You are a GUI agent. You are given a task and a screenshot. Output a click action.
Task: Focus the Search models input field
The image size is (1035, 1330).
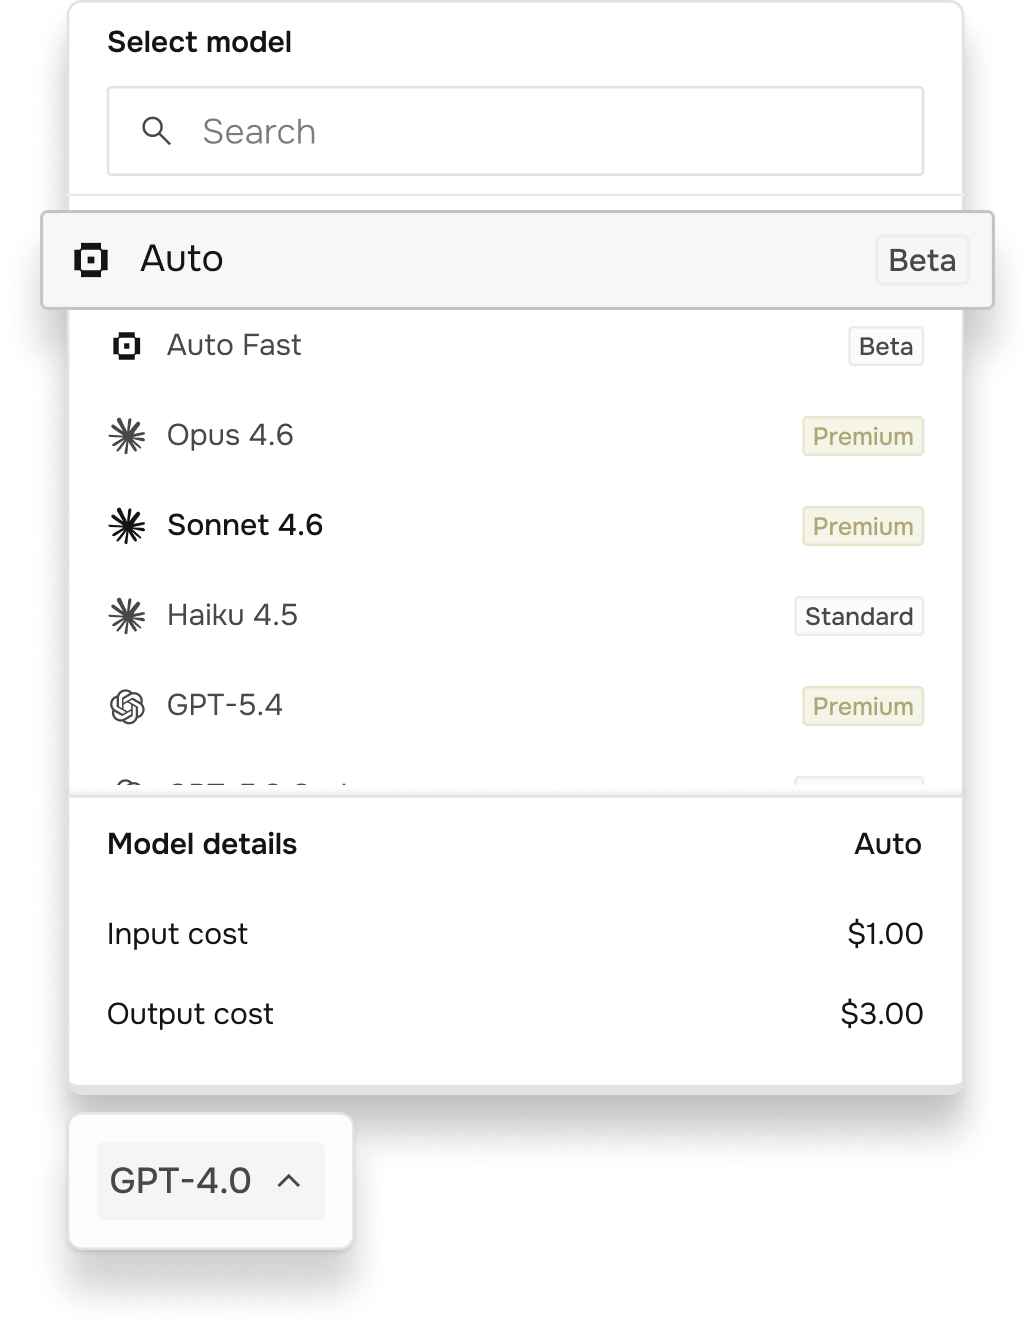(516, 131)
